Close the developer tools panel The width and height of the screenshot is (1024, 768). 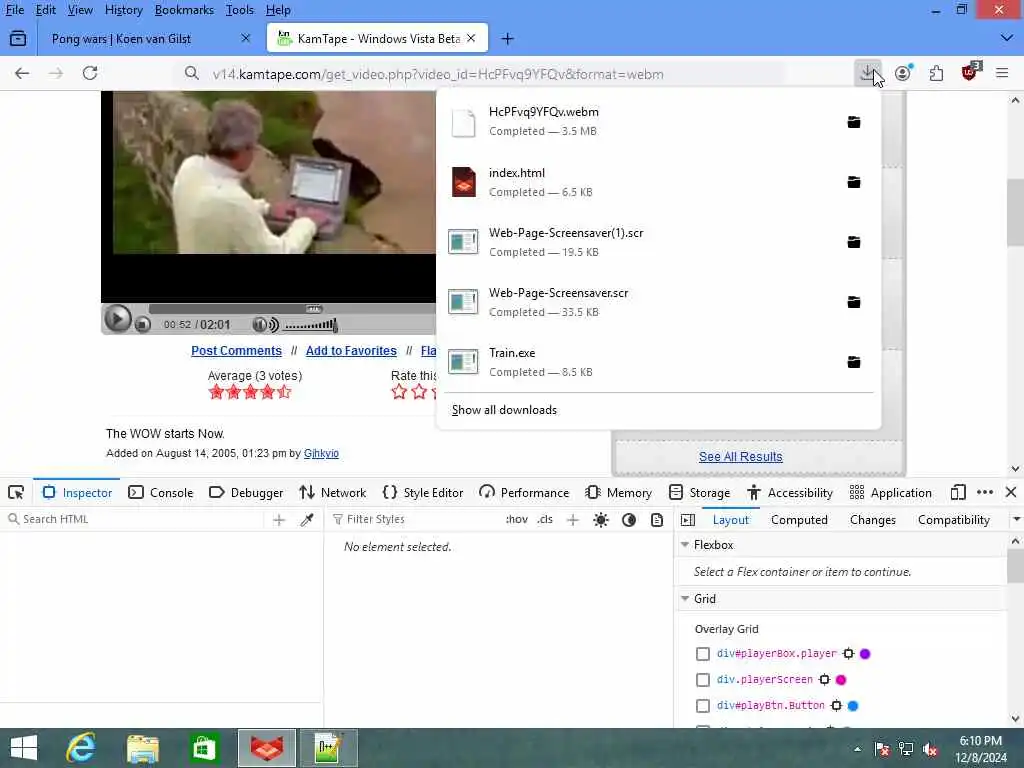pyautogui.click(x=1011, y=492)
